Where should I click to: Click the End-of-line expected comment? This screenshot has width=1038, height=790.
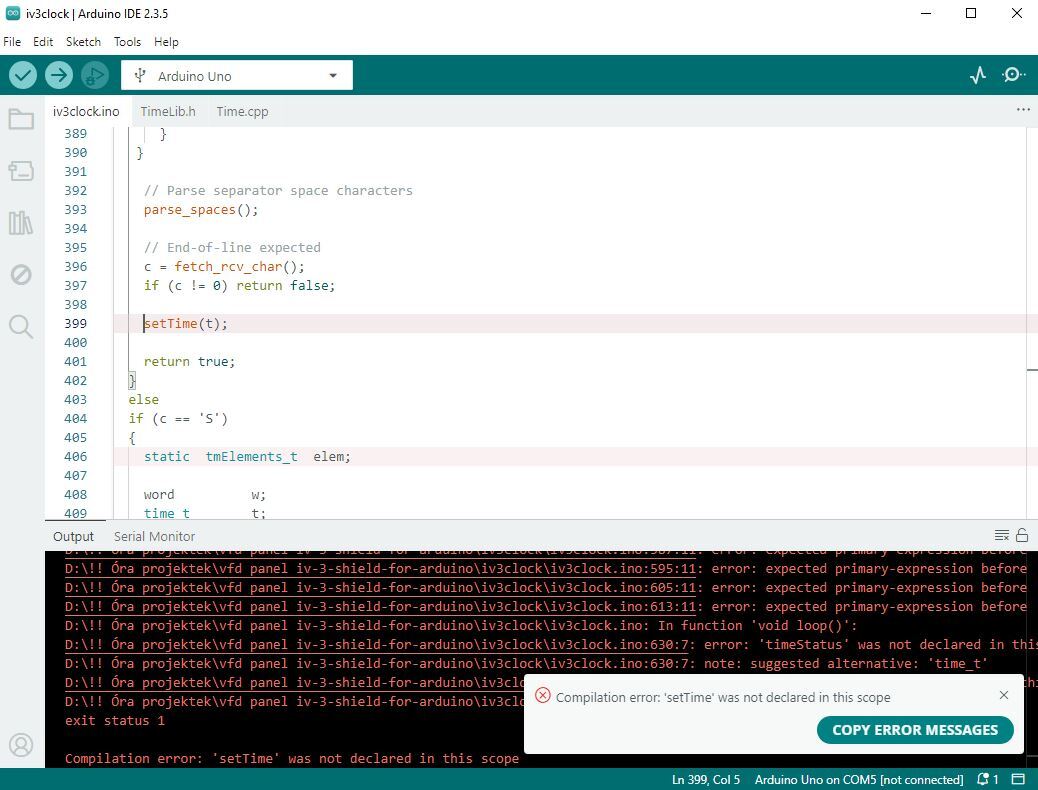(x=232, y=248)
